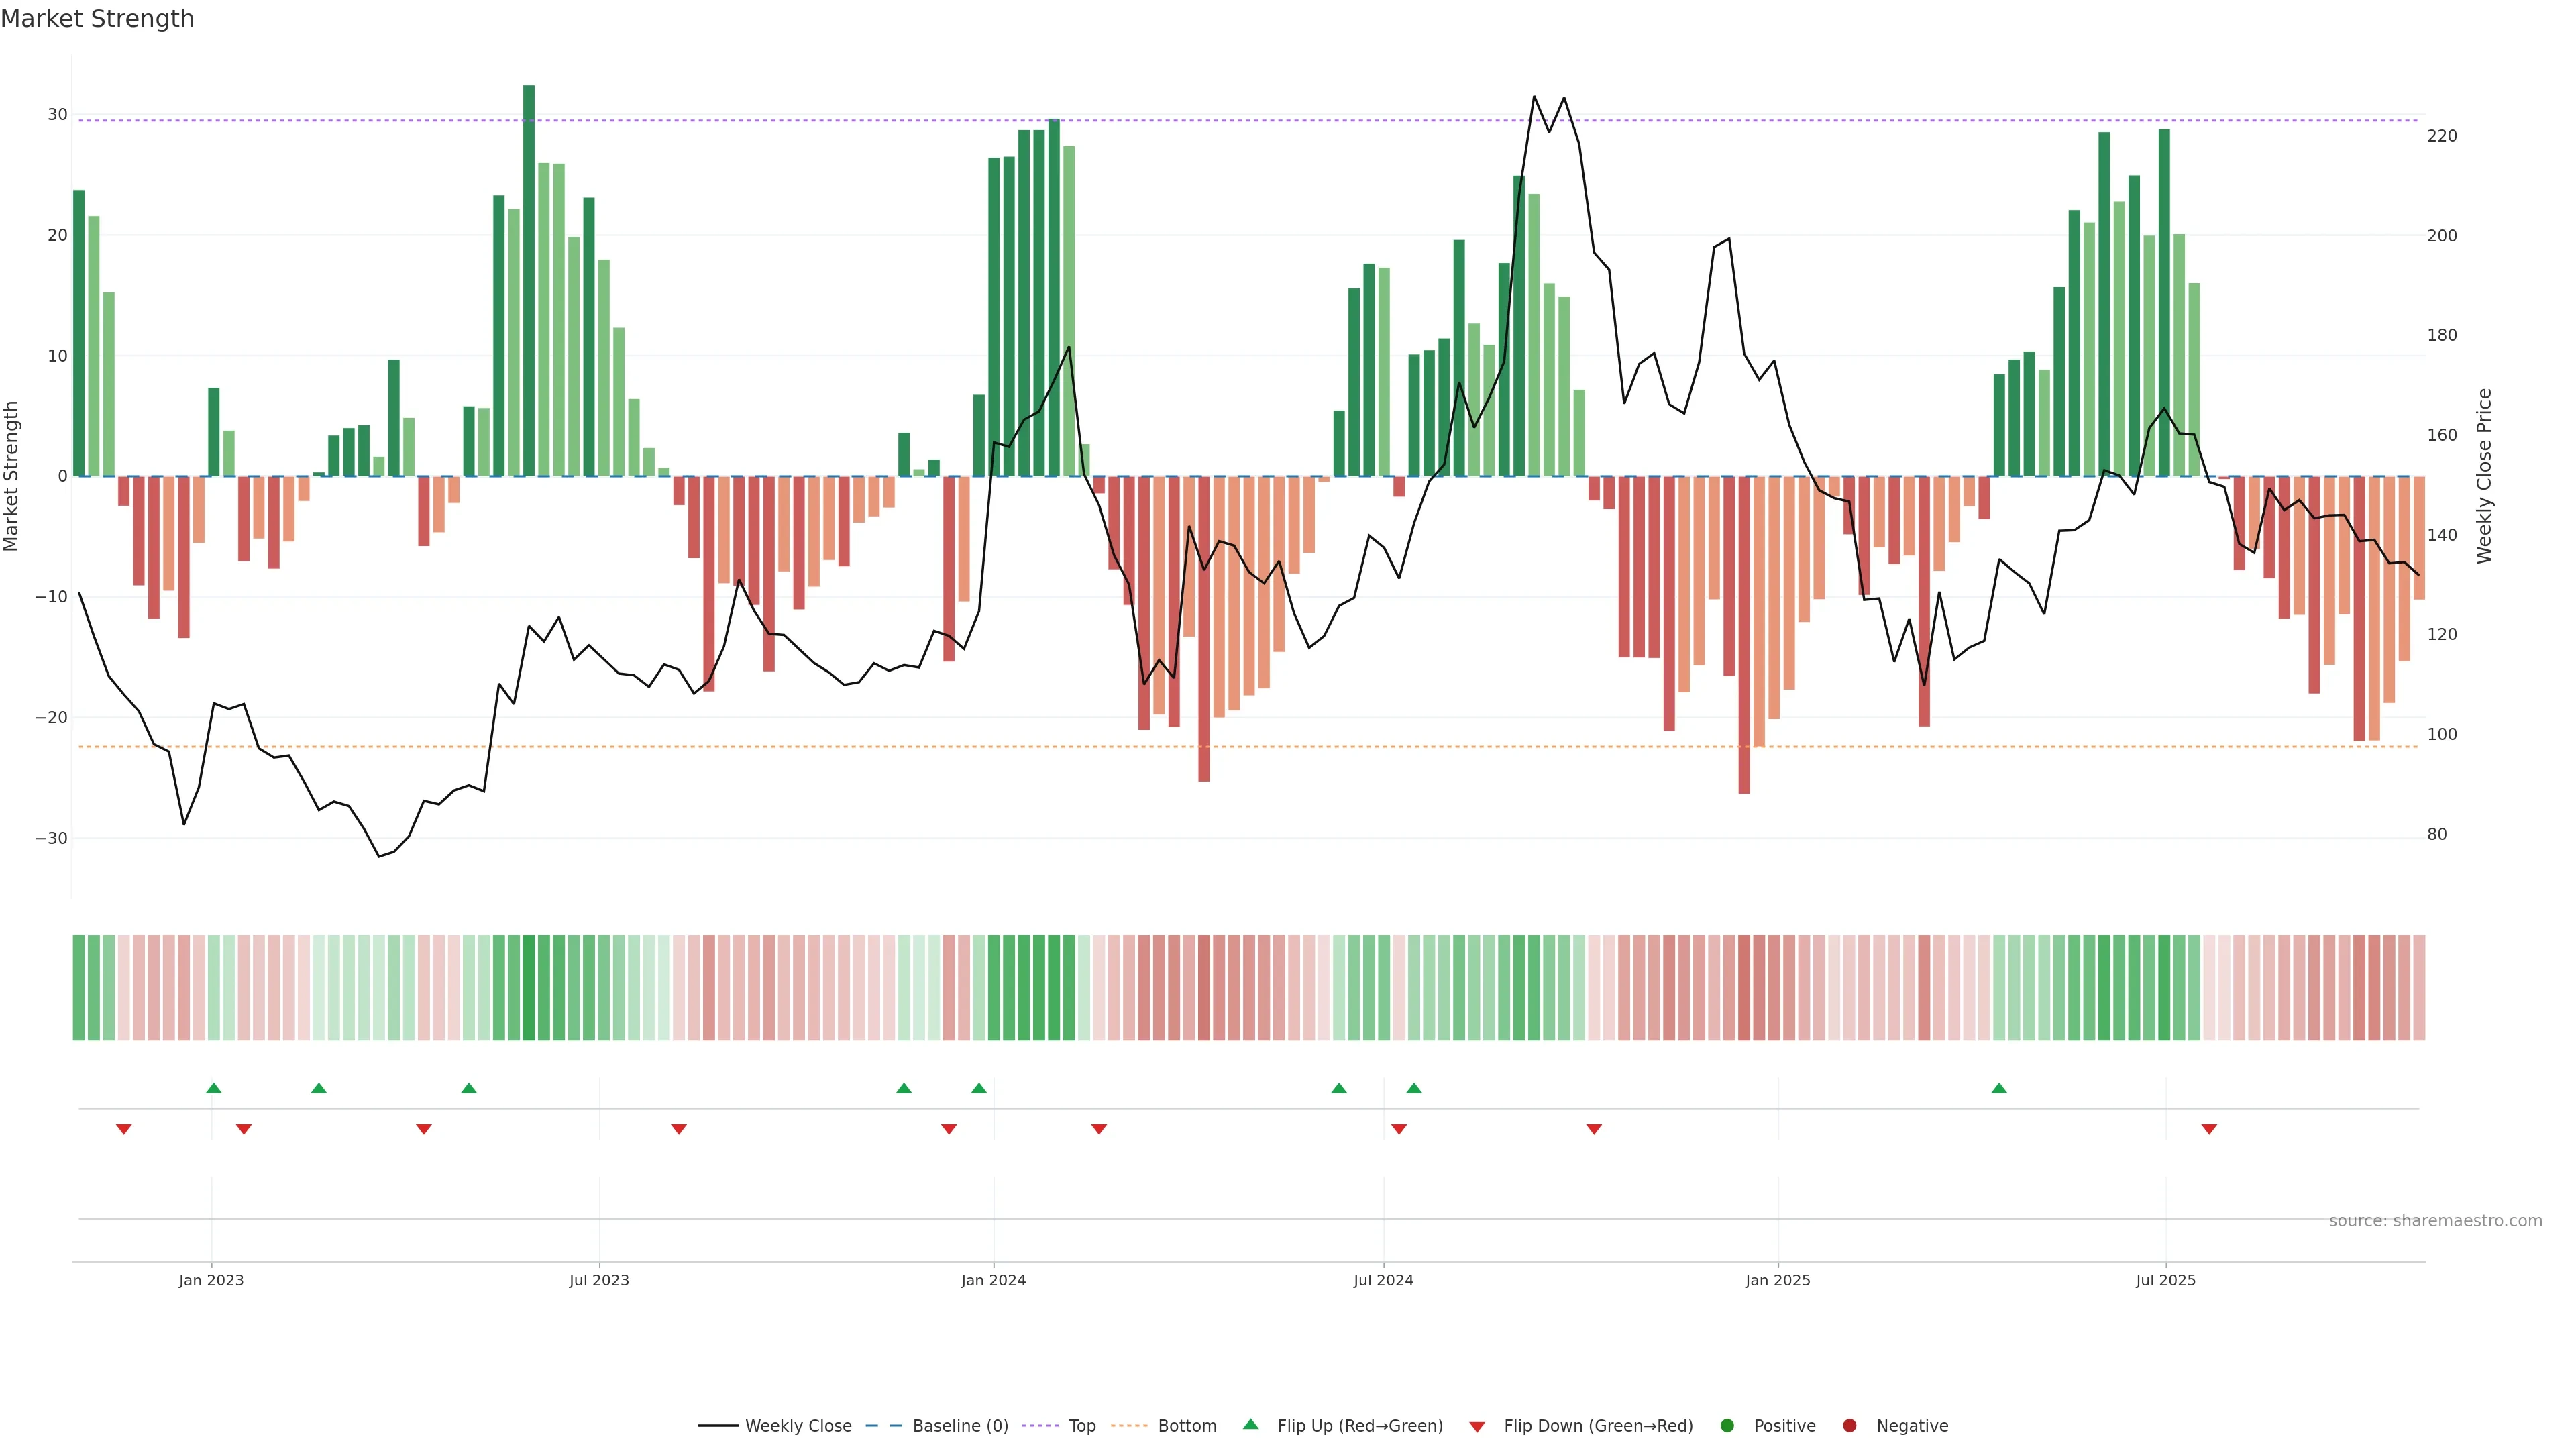Screen dimensions: 2576x1449
Task: Click the Weekly Close Price axis title
Action: point(2484,476)
